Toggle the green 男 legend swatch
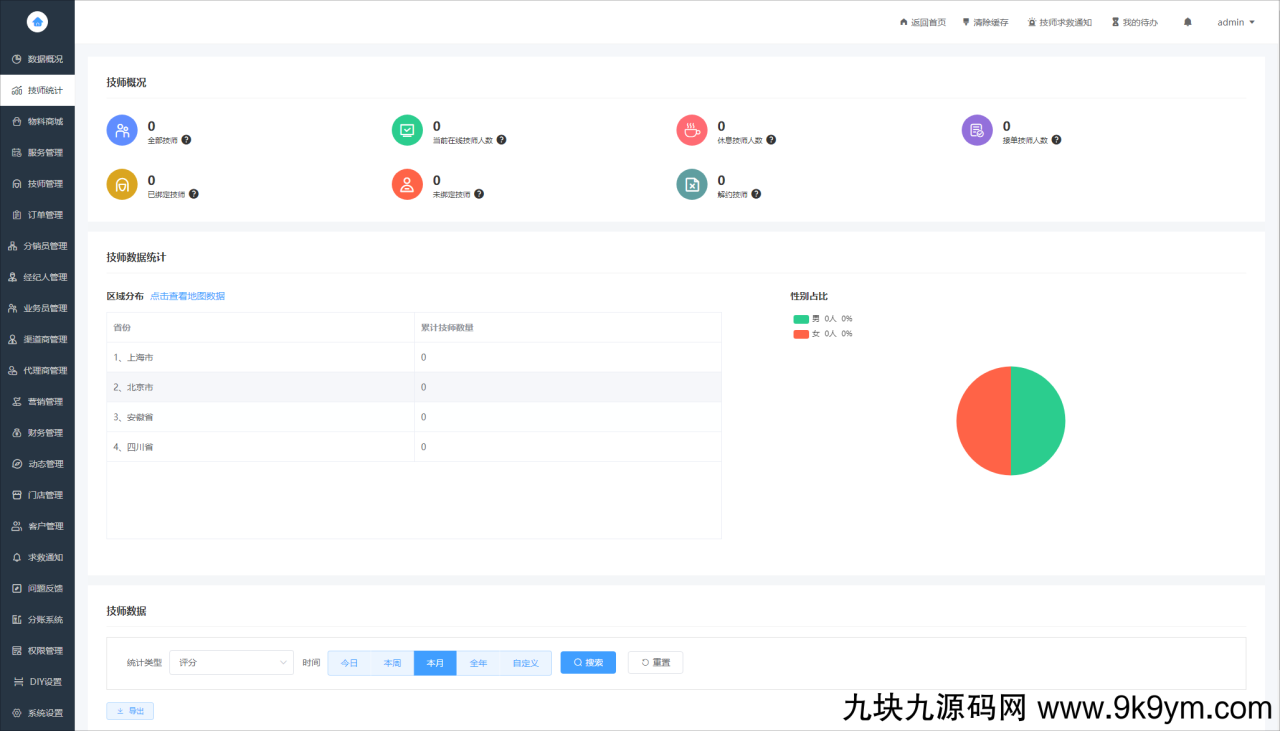Image resolution: width=1280 pixels, height=731 pixels. [x=801, y=319]
